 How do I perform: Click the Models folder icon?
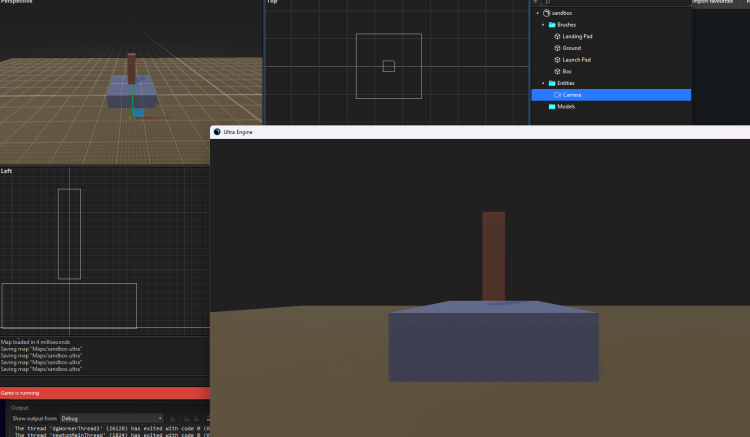pos(552,106)
